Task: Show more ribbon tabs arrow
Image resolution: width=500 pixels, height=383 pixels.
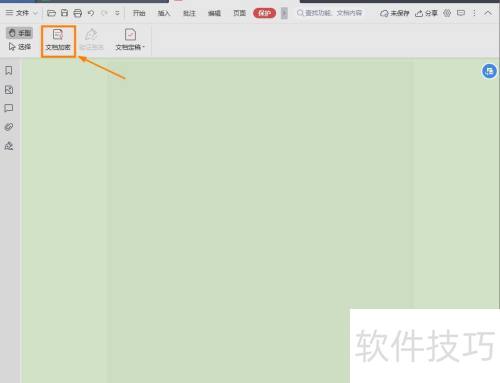Action: (284, 13)
